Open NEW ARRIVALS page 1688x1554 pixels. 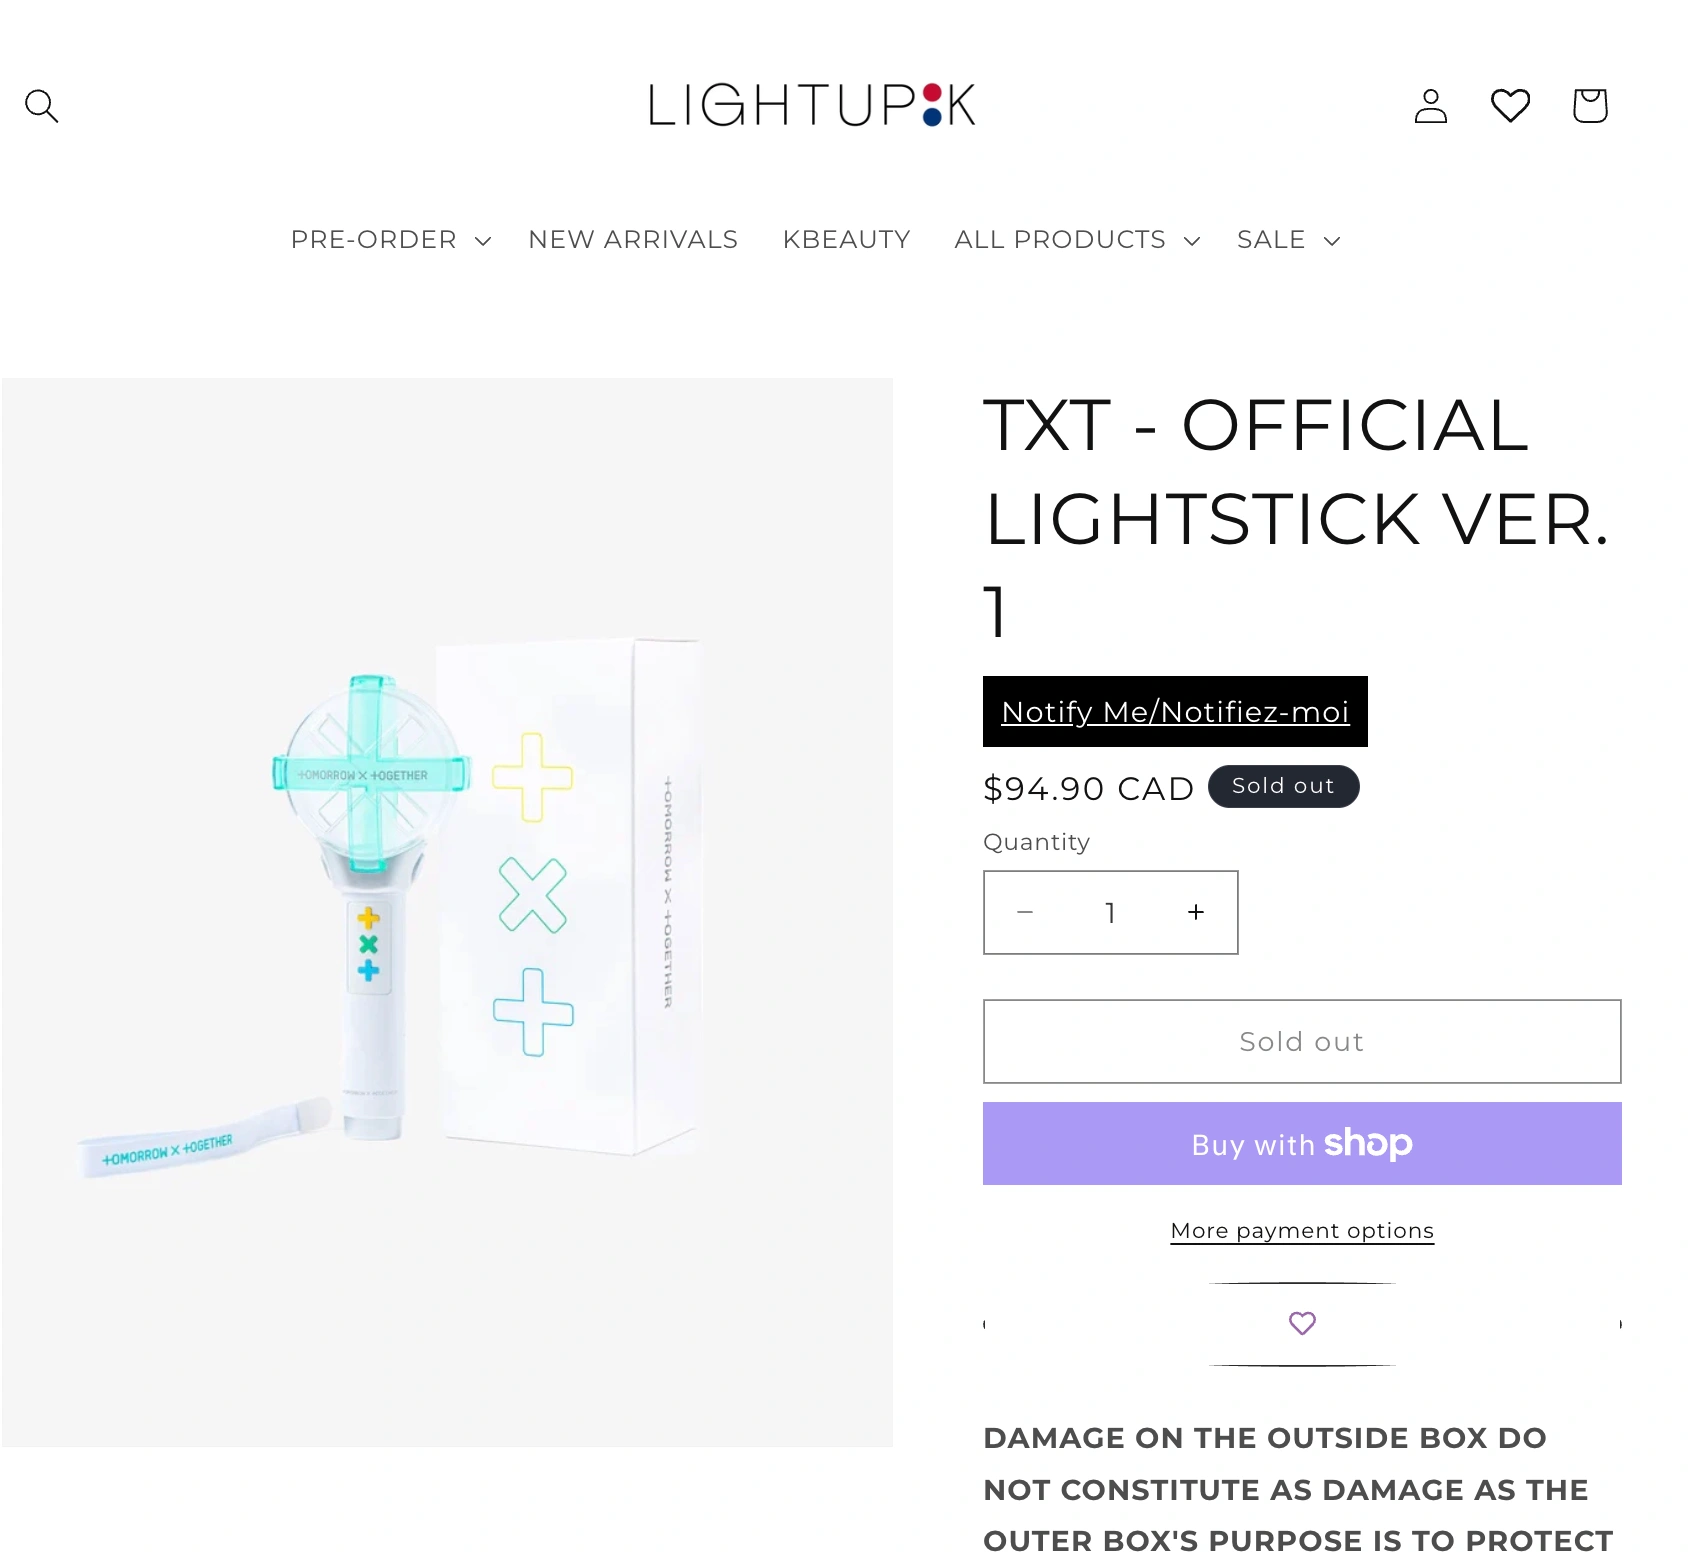click(x=633, y=240)
